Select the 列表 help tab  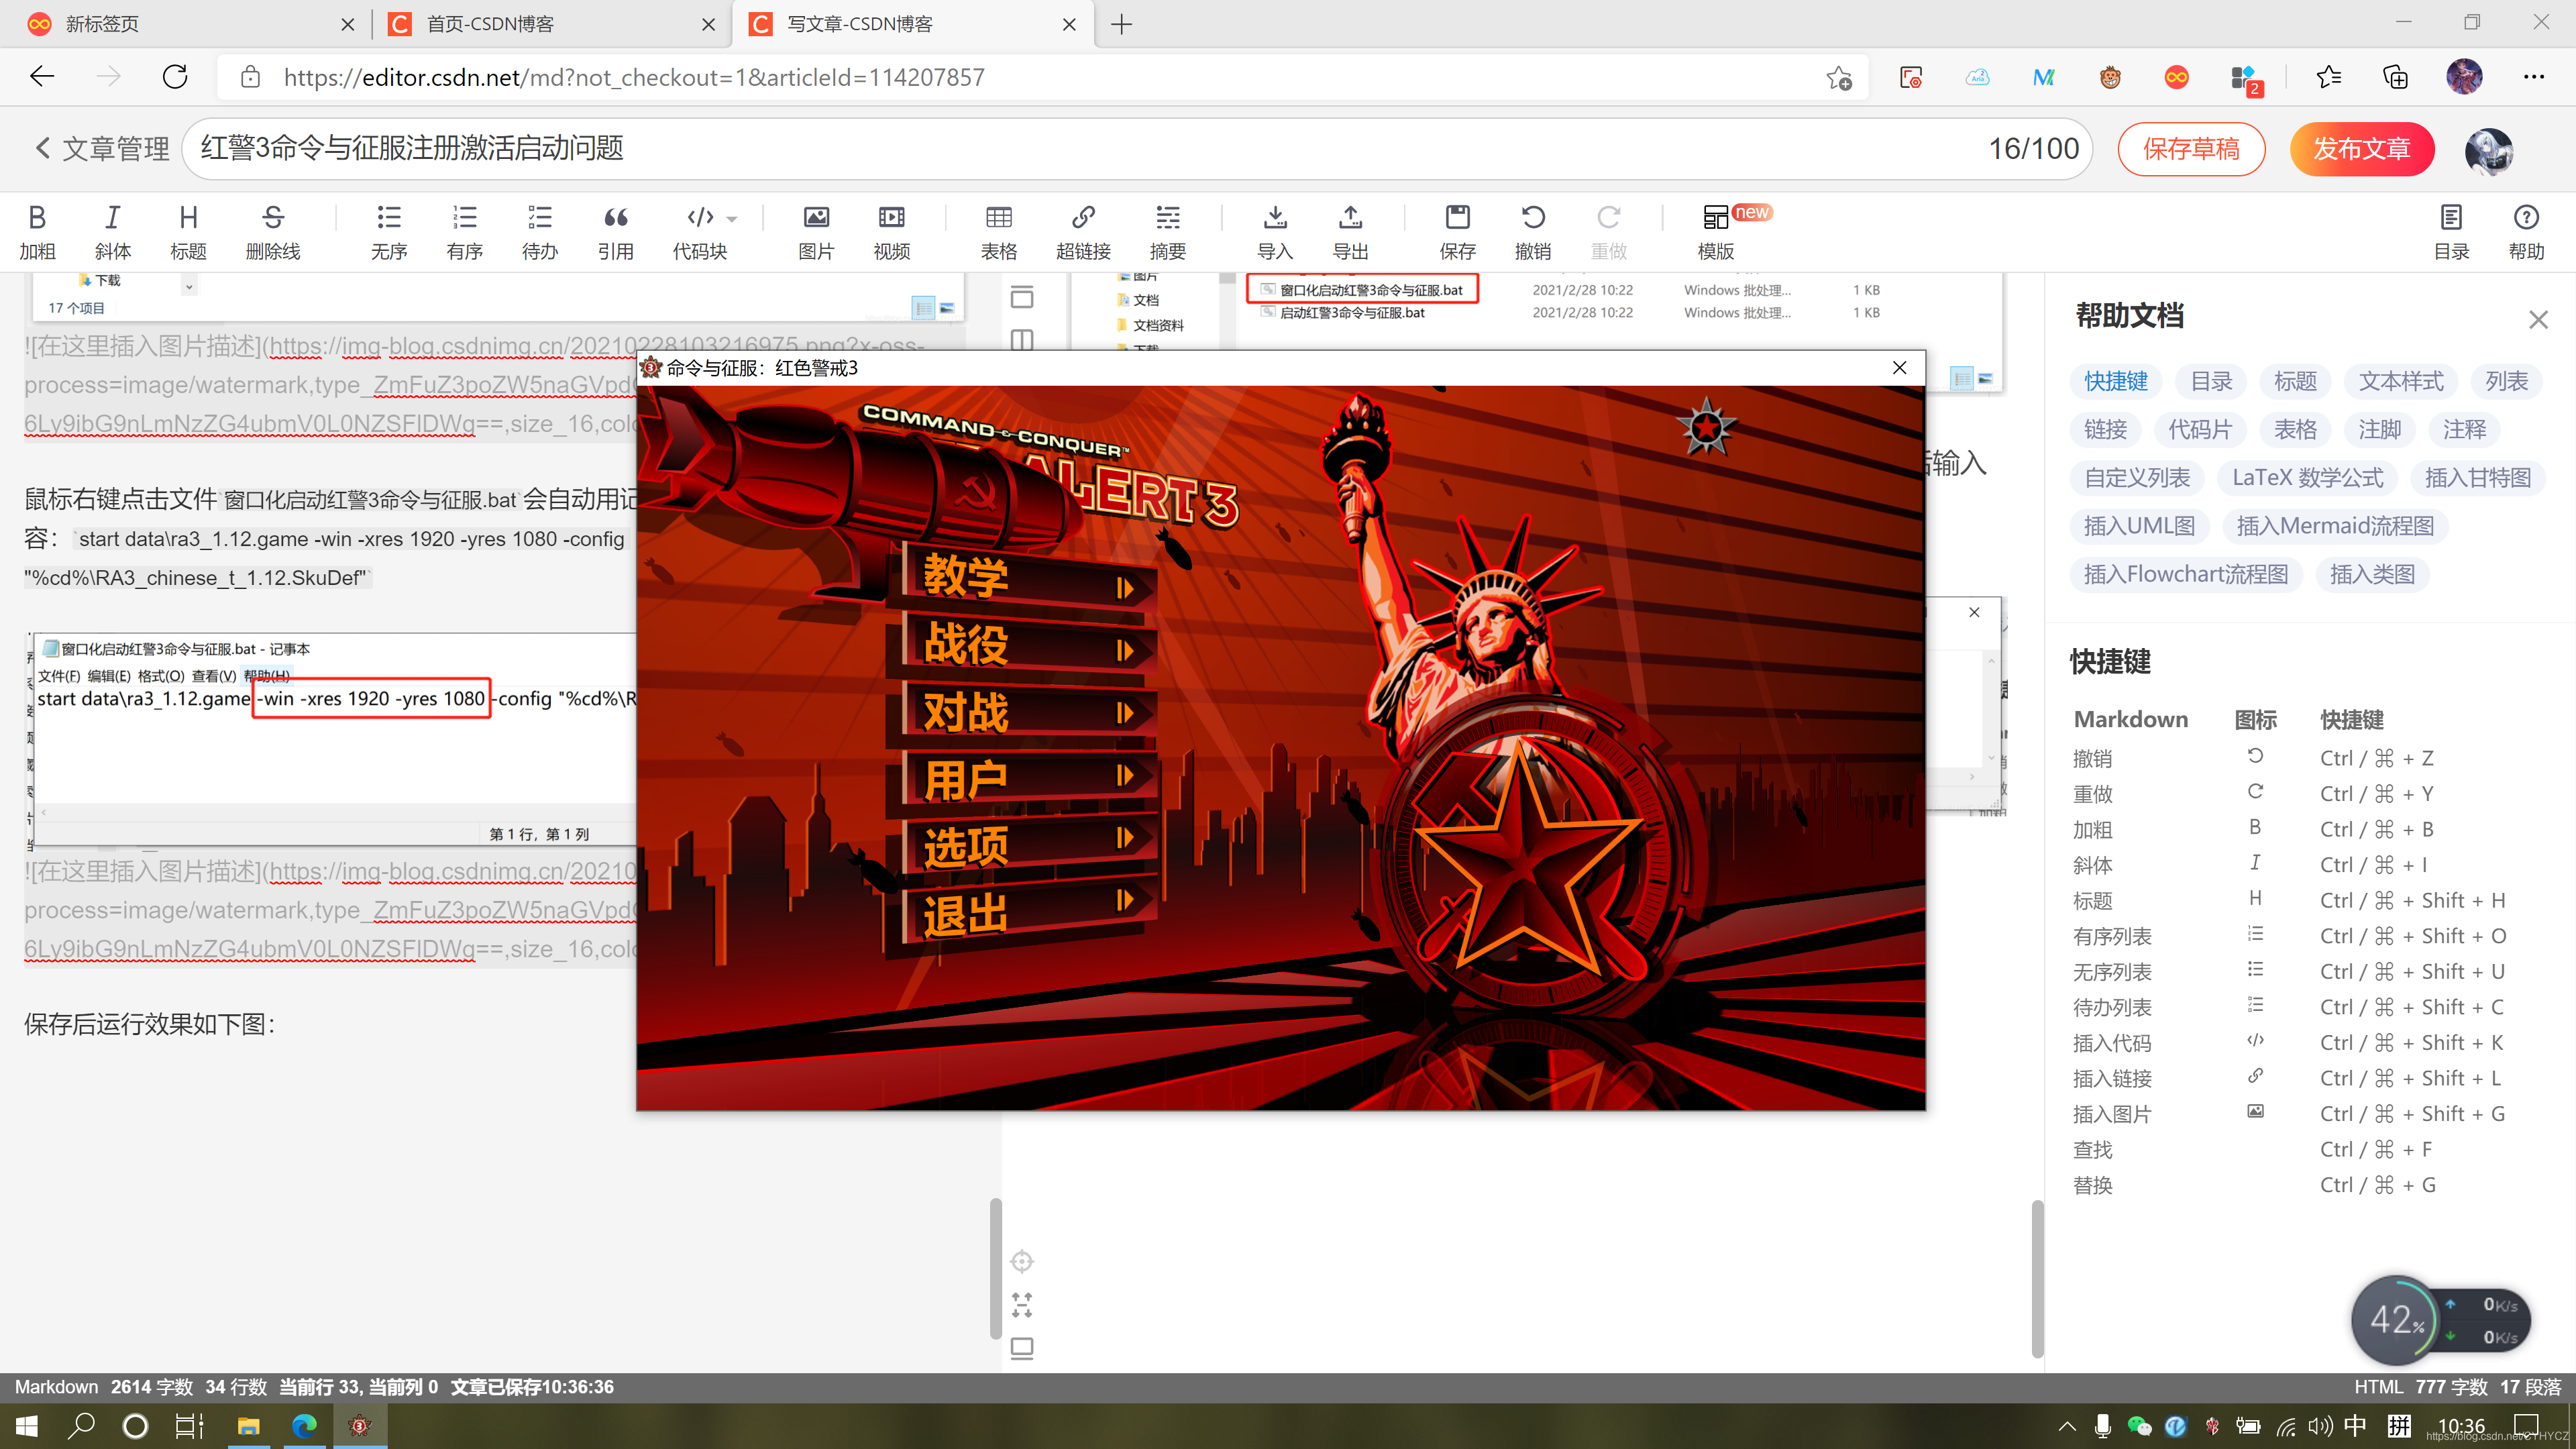(2506, 381)
